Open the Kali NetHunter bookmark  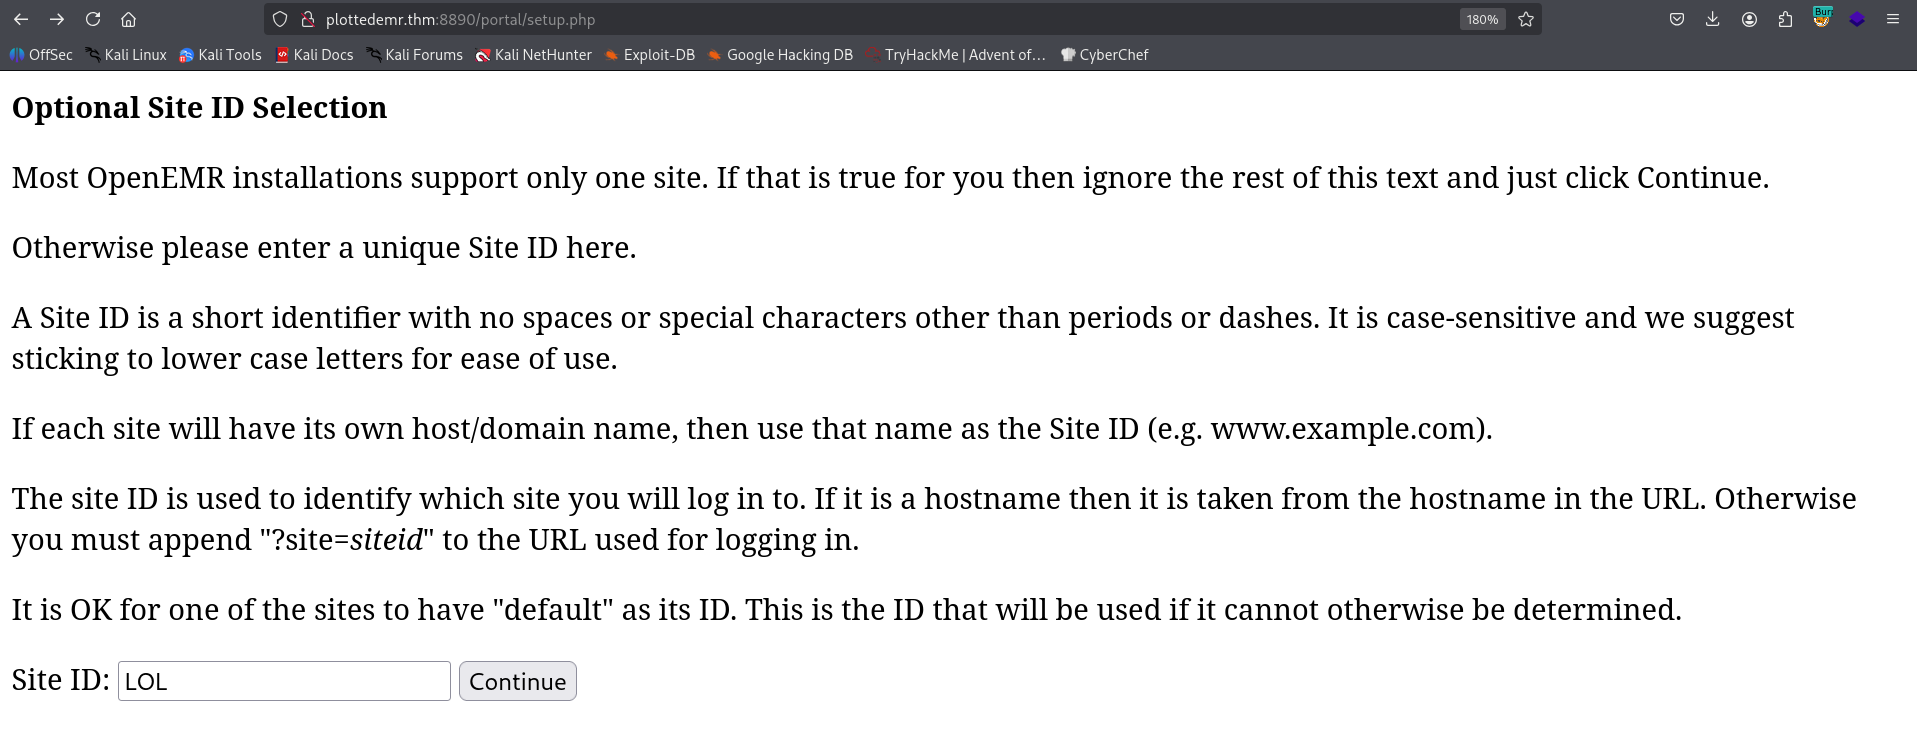(x=534, y=55)
